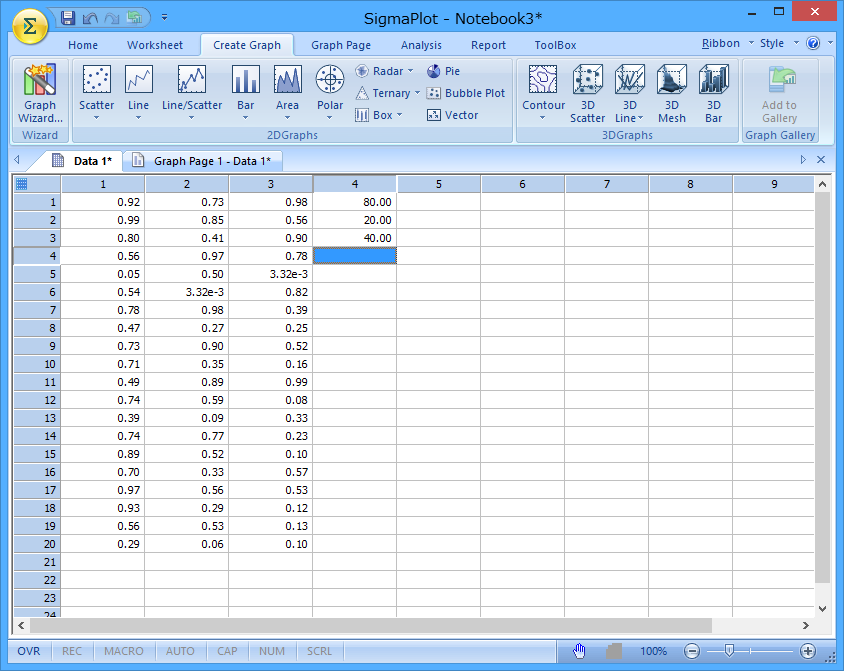Open the Ribbon options menu

point(727,43)
